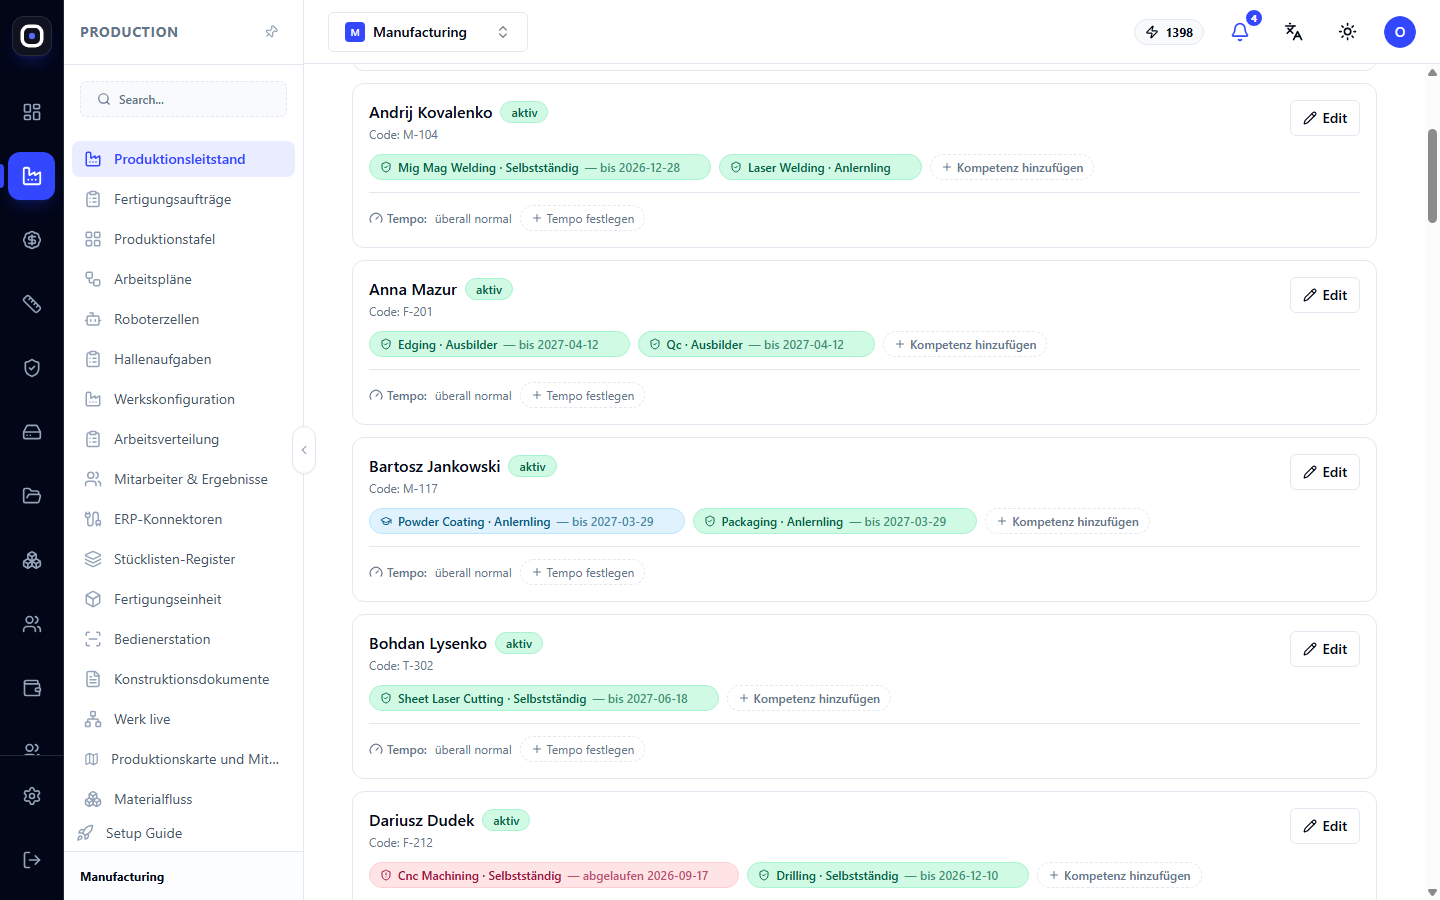Viewport: 1440px width, 900px height.
Task: Select the finance dollar icon in rail
Action: [x=32, y=240]
